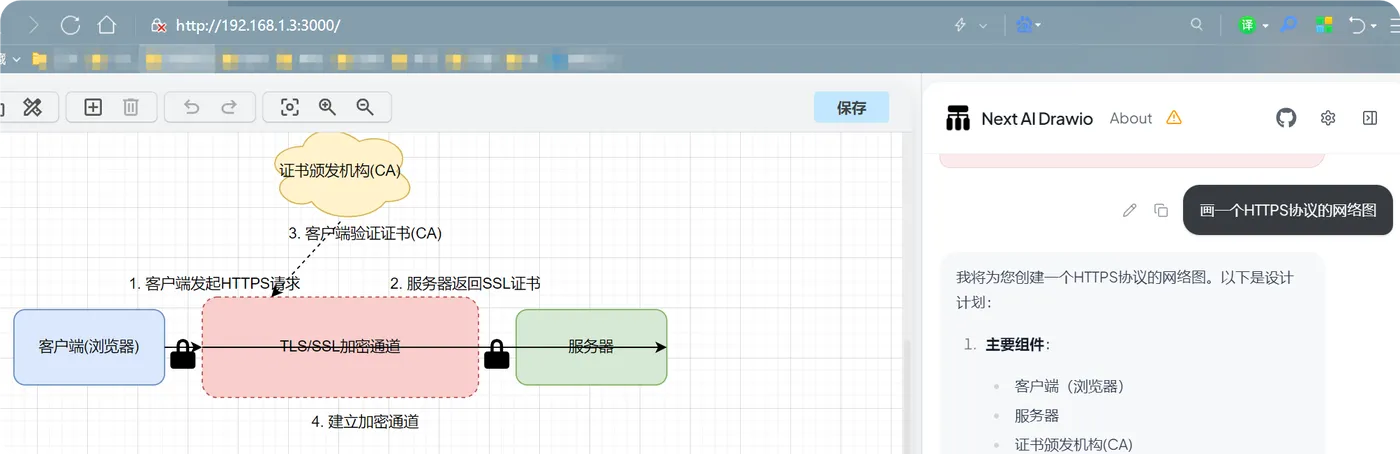
Task: Zoom in on the diagram canvas
Action: (x=327, y=107)
